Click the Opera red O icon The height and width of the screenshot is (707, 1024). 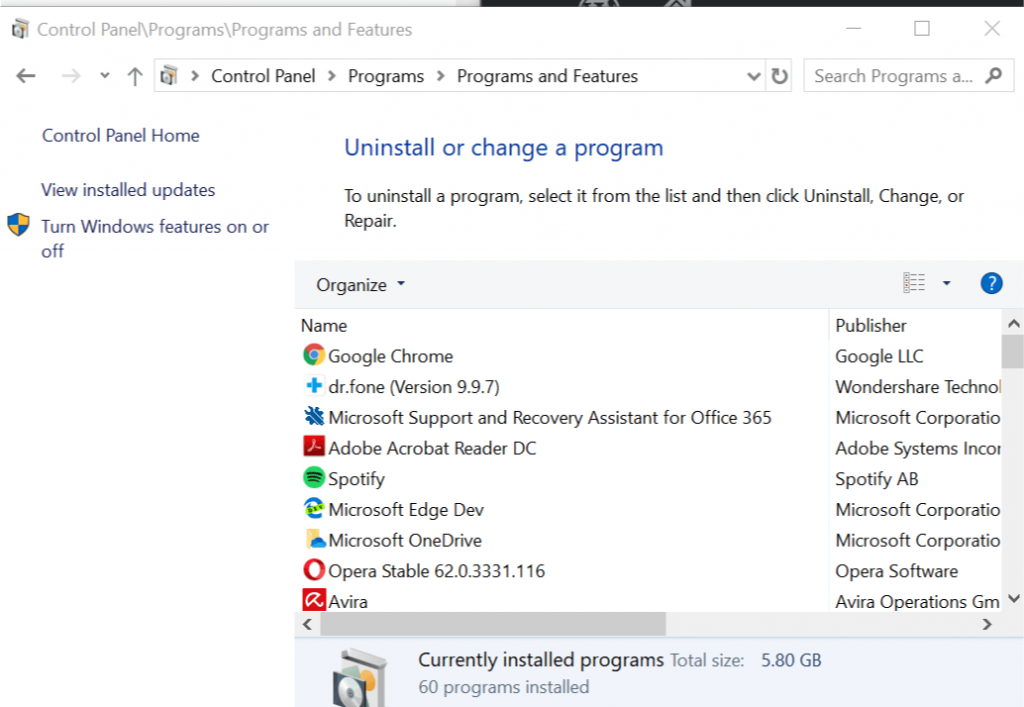[x=314, y=569]
